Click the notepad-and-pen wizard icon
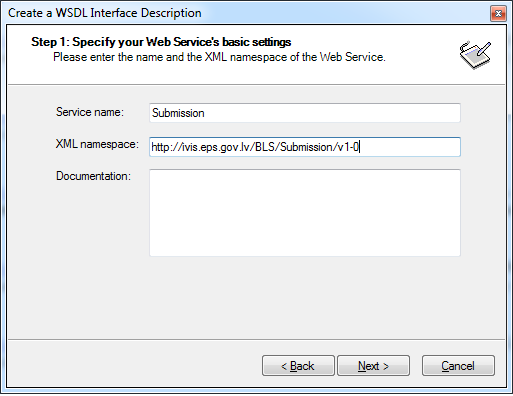 coord(475,55)
